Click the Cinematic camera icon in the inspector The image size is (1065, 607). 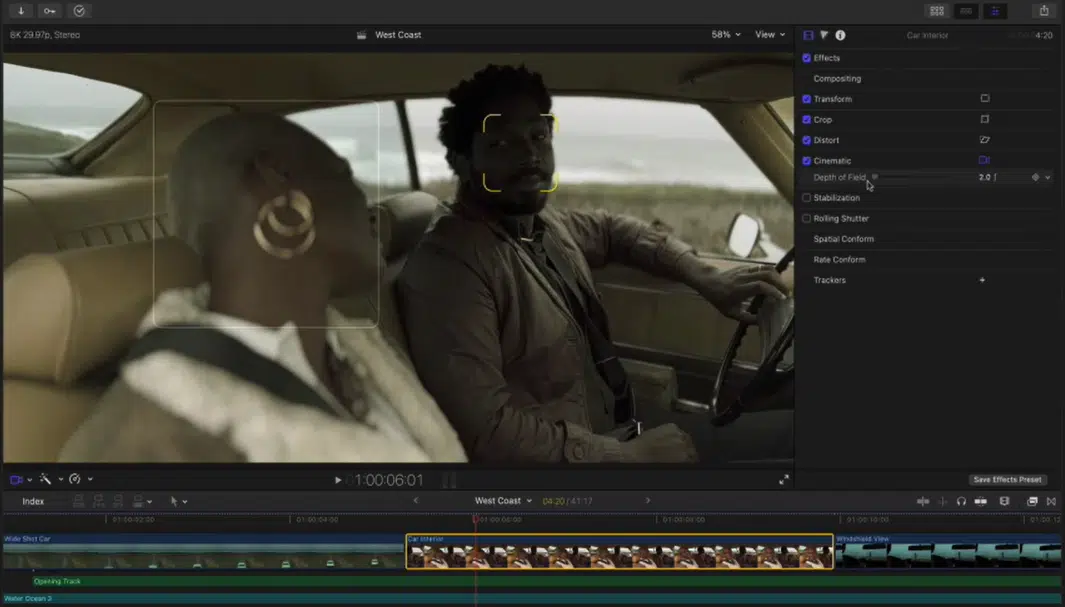click(984, 160)
